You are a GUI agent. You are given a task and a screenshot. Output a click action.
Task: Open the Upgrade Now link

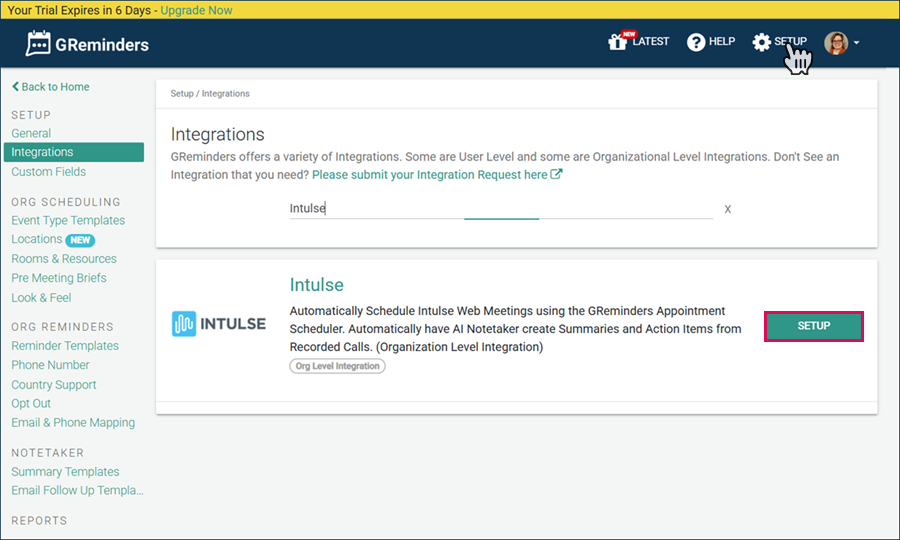(x=196, y=10)
